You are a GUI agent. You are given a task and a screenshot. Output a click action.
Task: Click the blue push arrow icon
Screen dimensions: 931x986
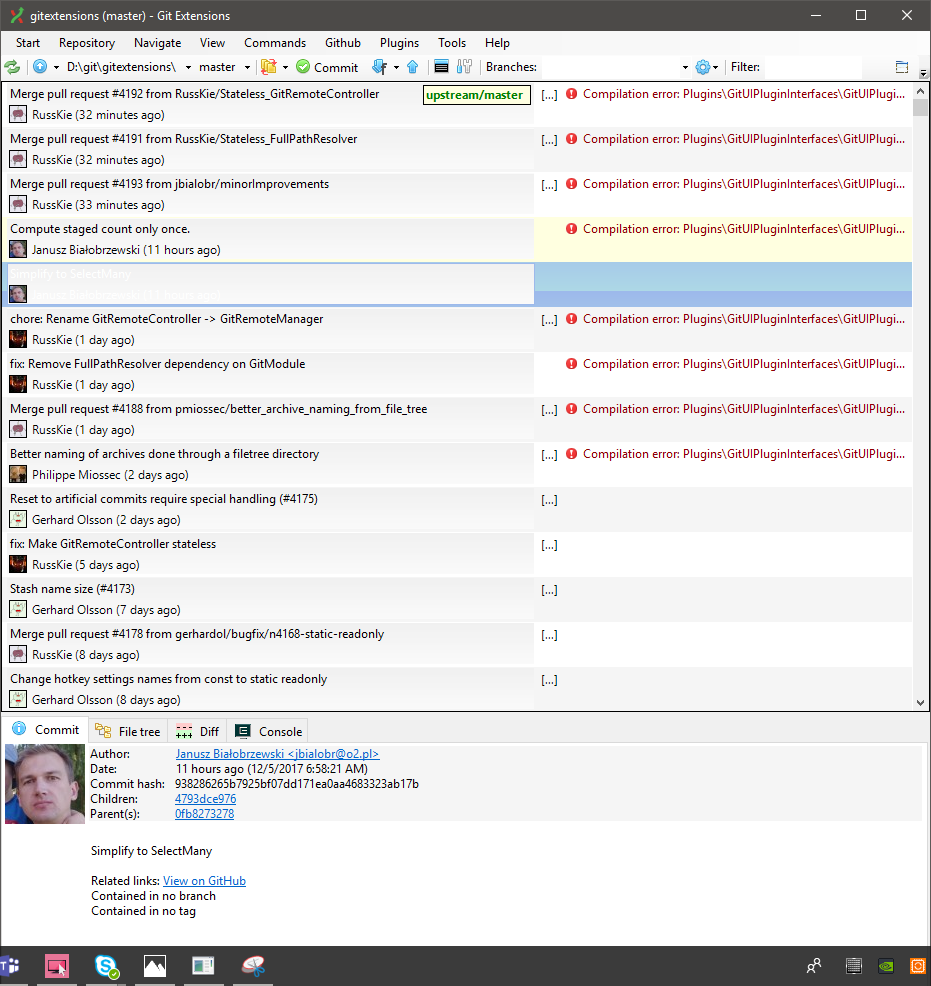(410, 67)
